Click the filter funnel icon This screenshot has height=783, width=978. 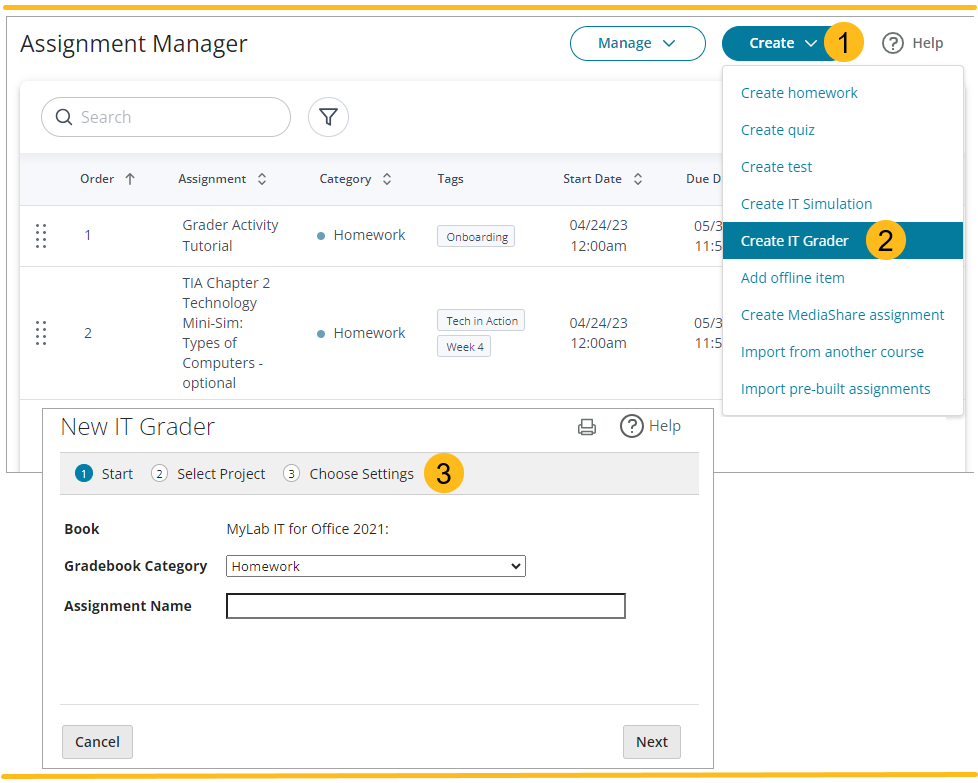point(328,117)
